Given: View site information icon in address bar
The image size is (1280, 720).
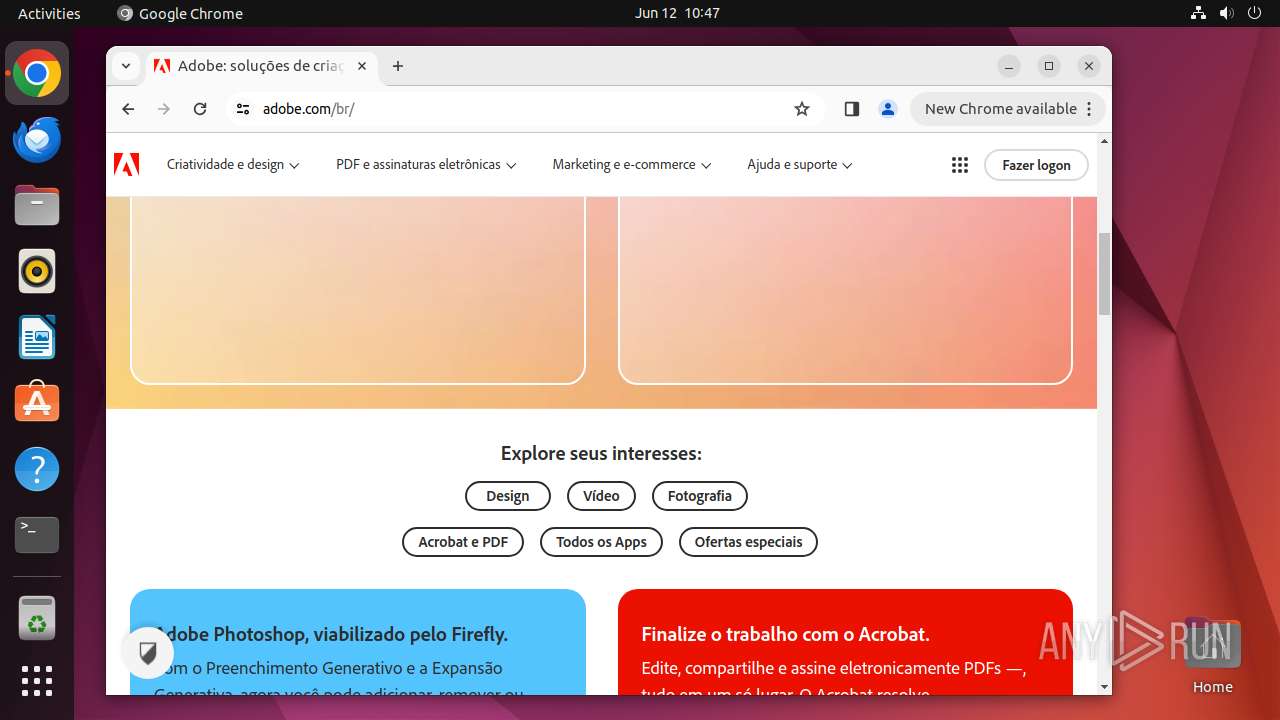Looking at the screenshot, I should click(x=242, y=109).
